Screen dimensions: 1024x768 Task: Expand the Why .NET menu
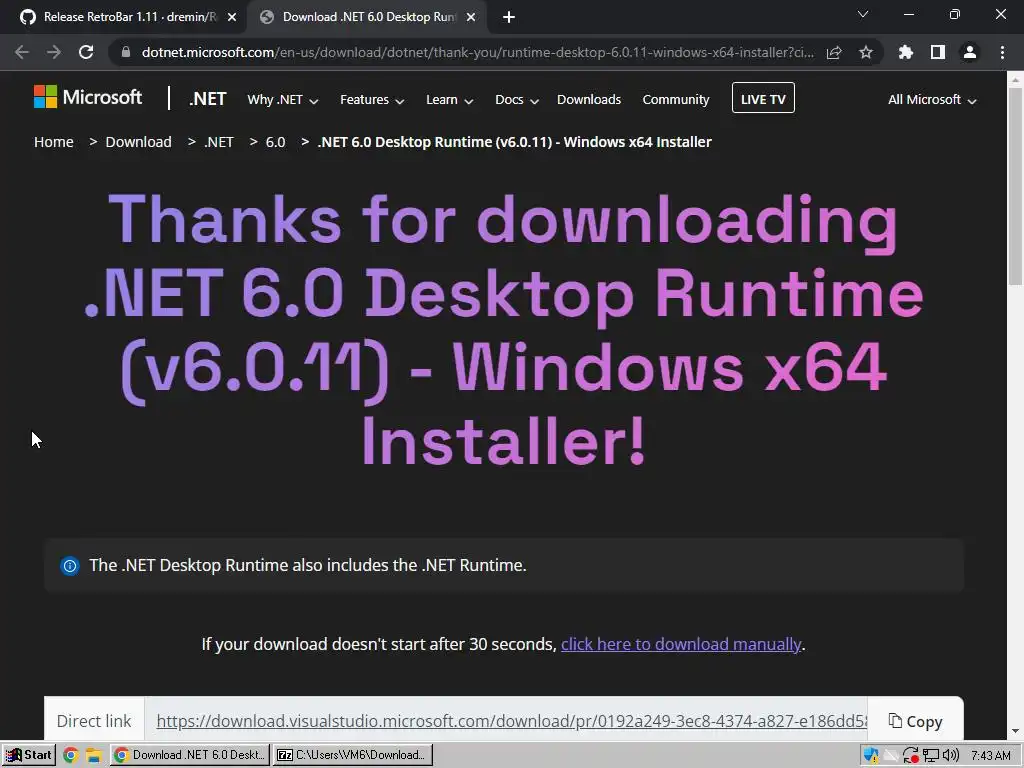coord(283,100)
